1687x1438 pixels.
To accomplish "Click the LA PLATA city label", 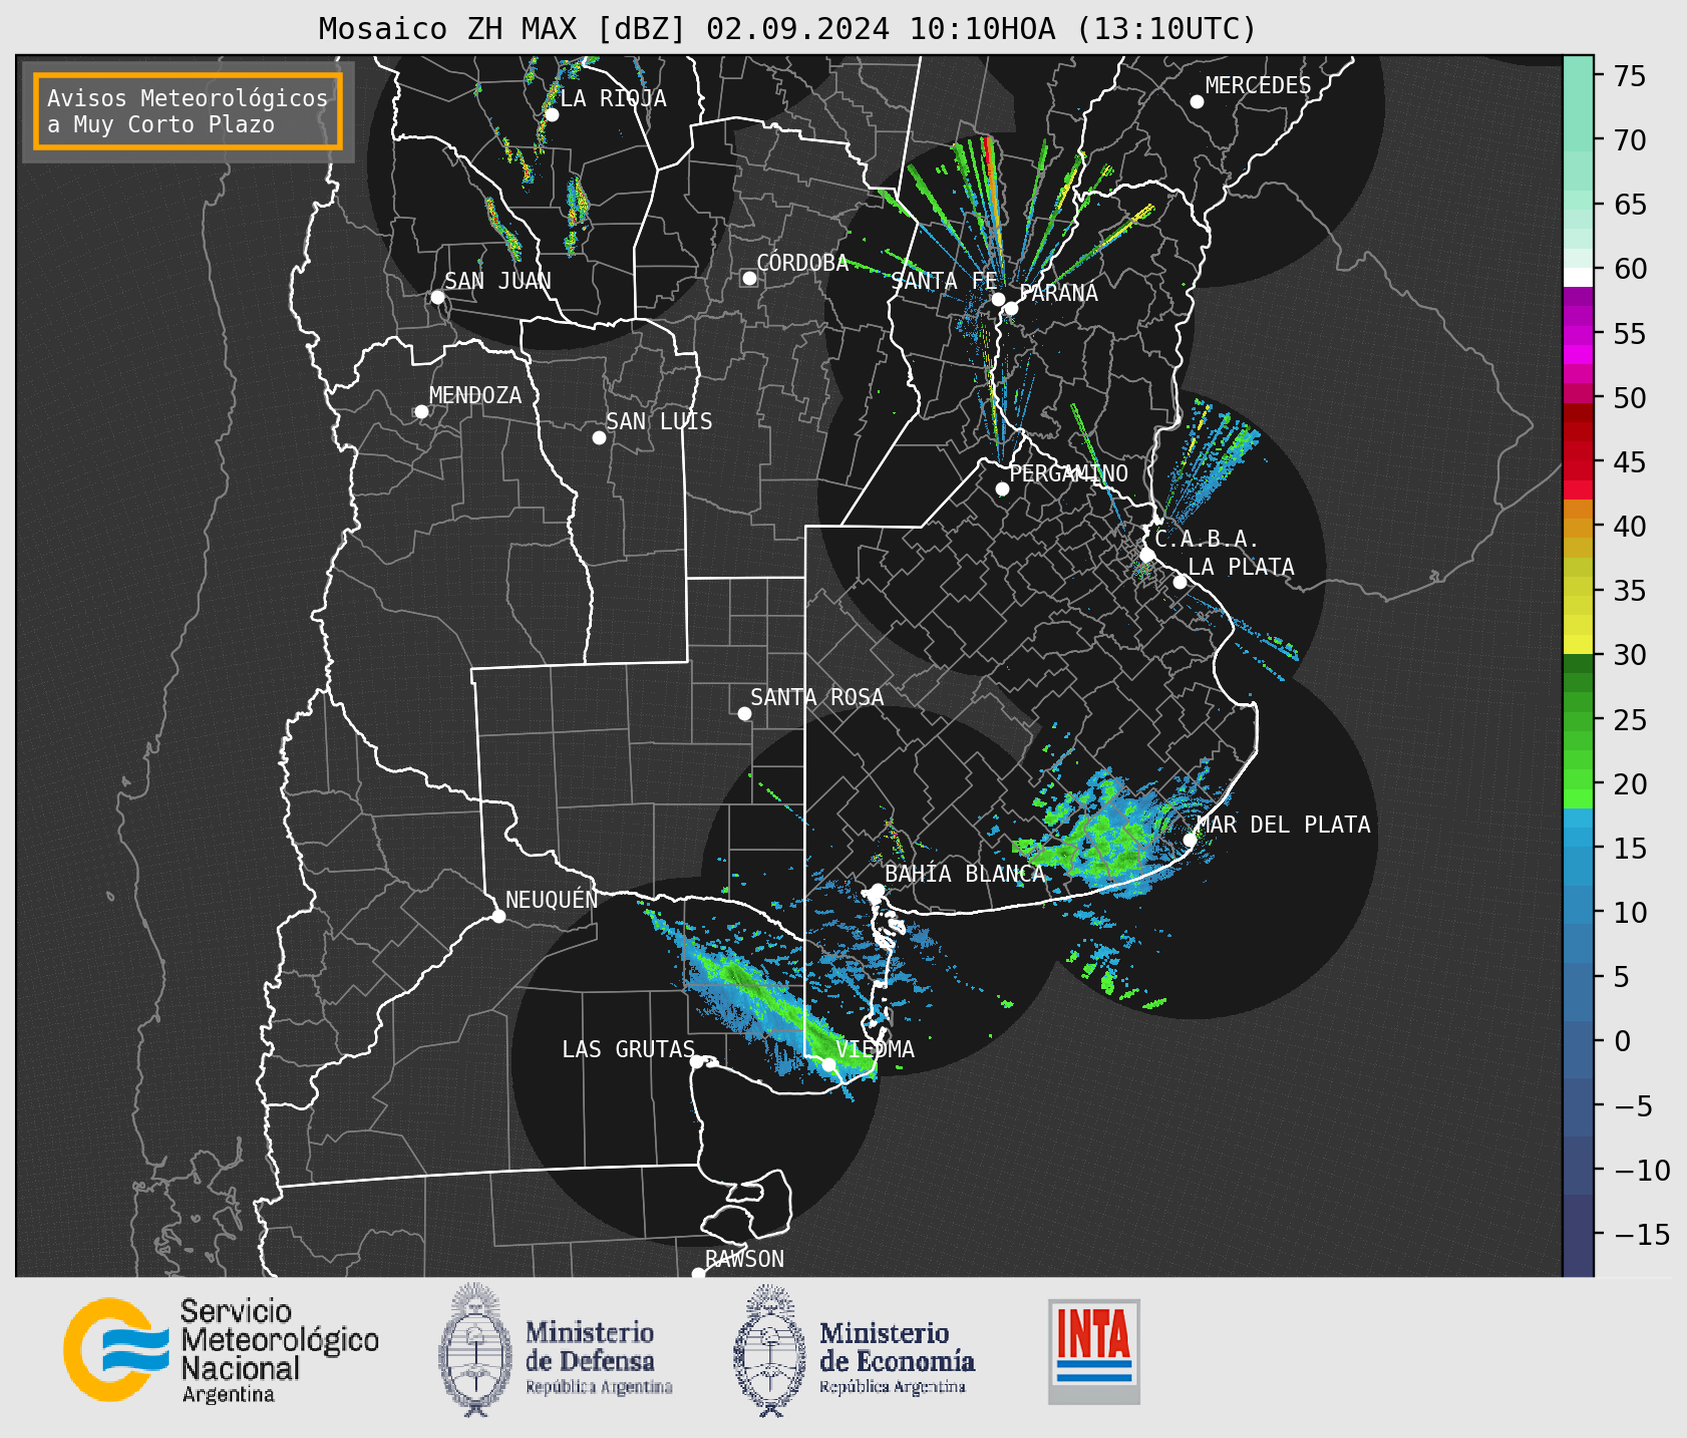I will click(x=1241, y=567).
